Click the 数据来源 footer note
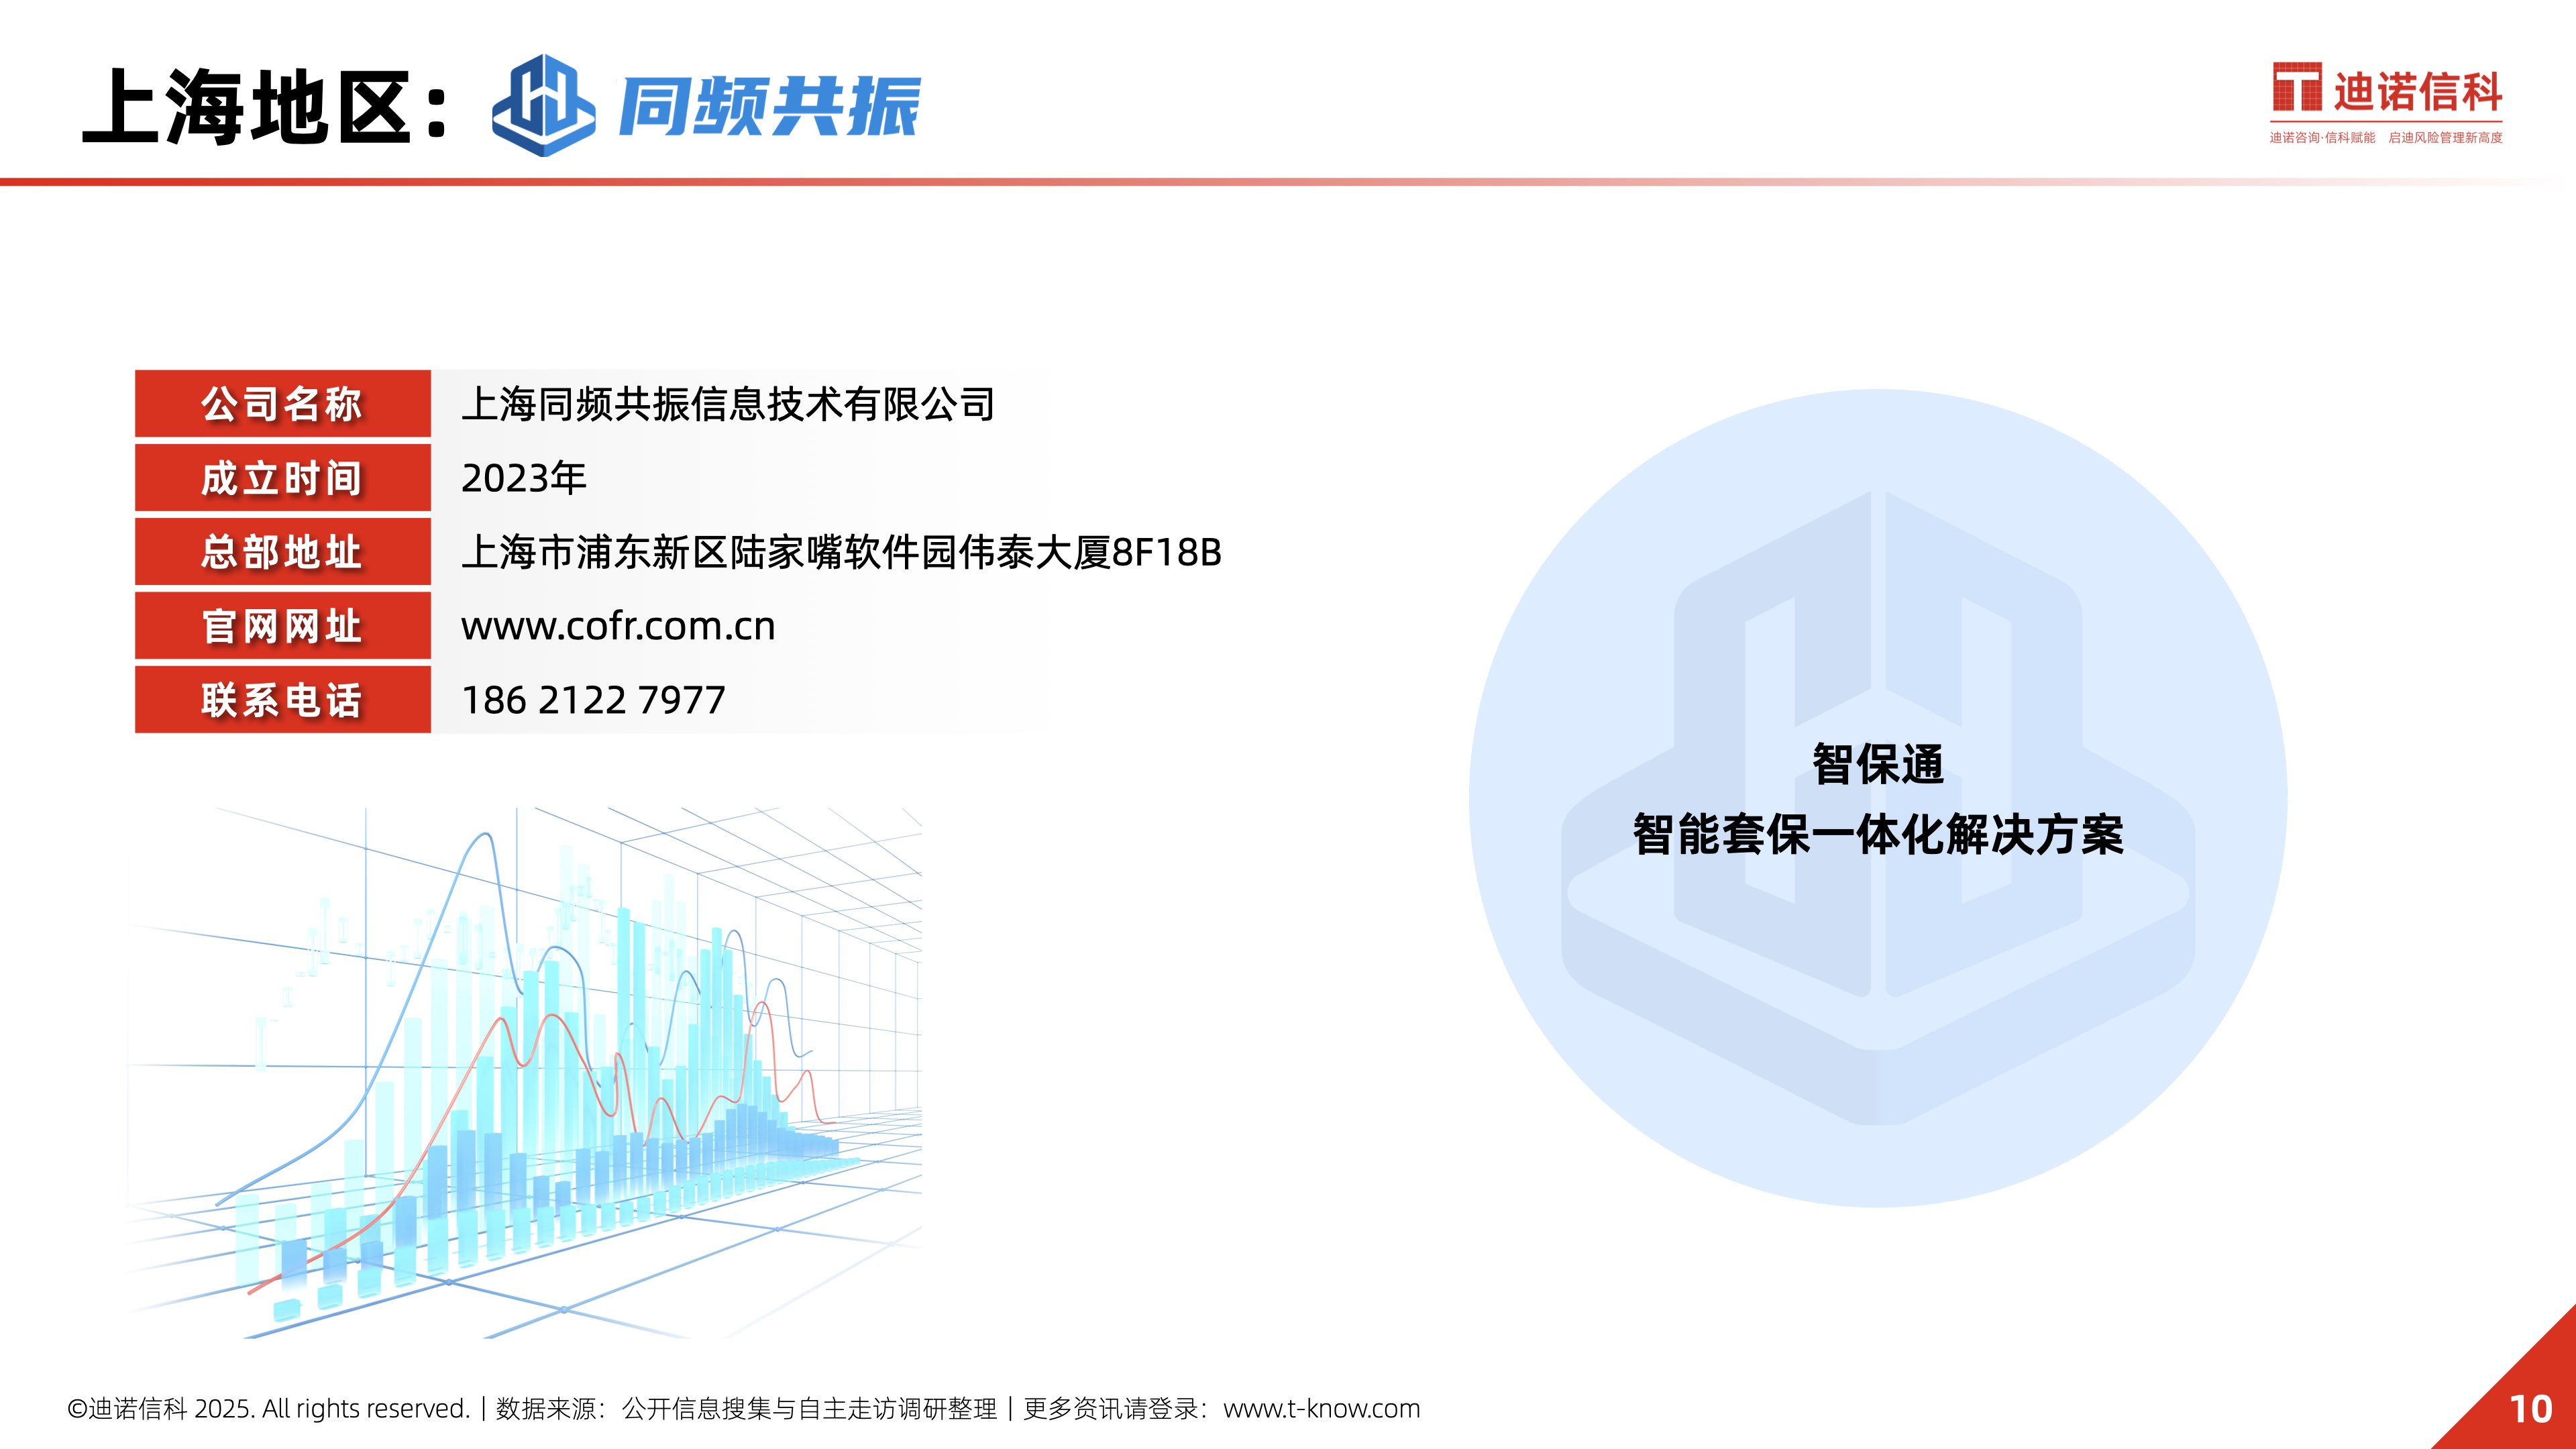2576x1449 pixels. [747, 1408]
